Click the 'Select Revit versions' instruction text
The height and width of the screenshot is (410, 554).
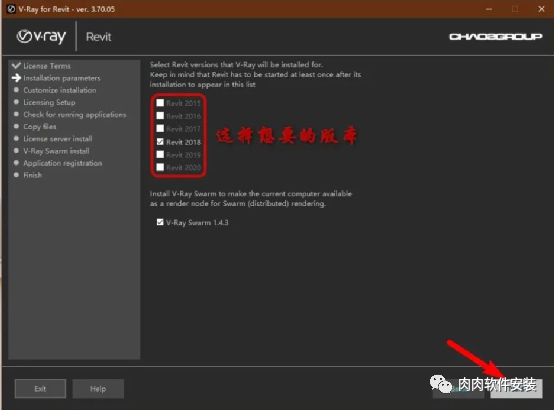[x=255, y=74]
